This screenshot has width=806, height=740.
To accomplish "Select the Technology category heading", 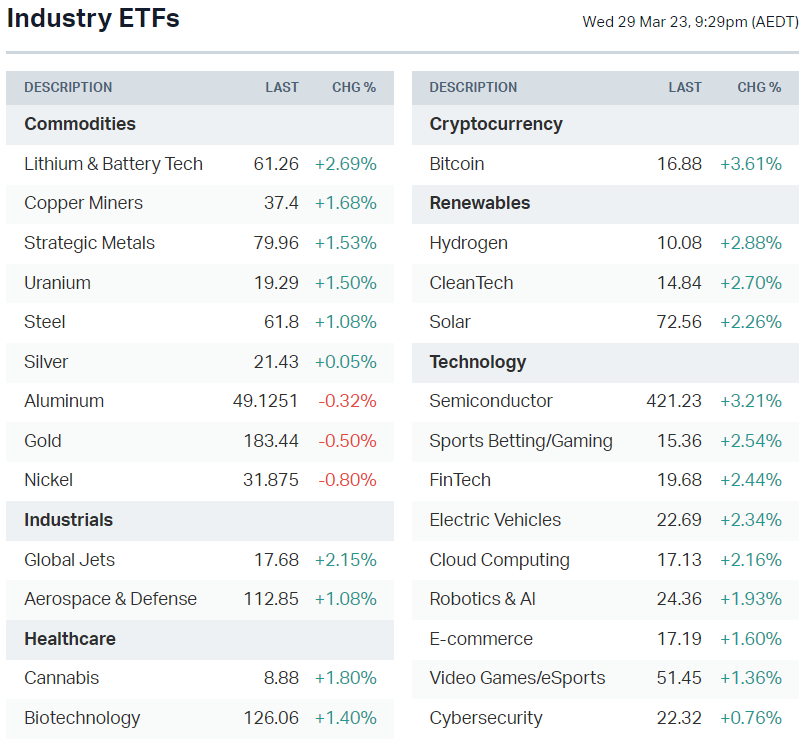I will [477, 362].
